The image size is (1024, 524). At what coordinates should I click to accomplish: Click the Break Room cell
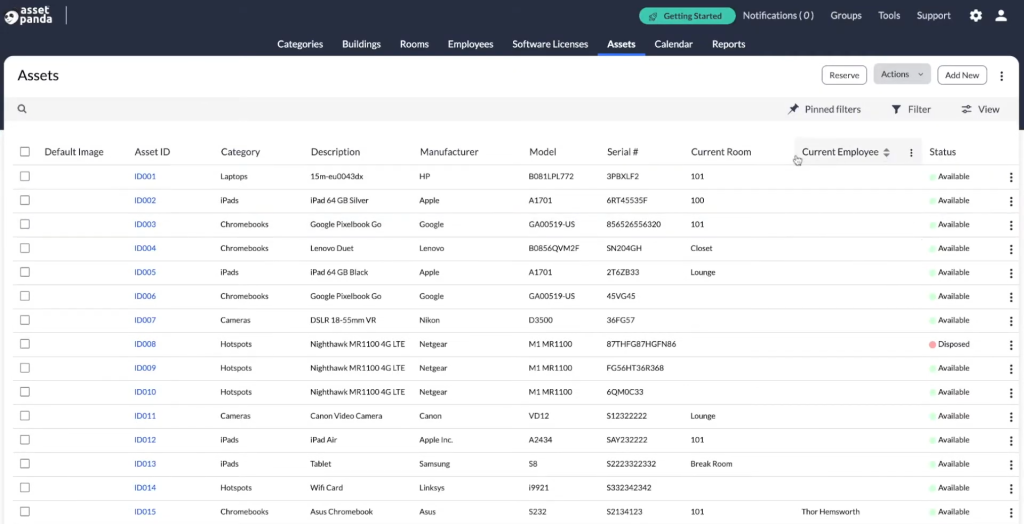(x=711, y=464)
